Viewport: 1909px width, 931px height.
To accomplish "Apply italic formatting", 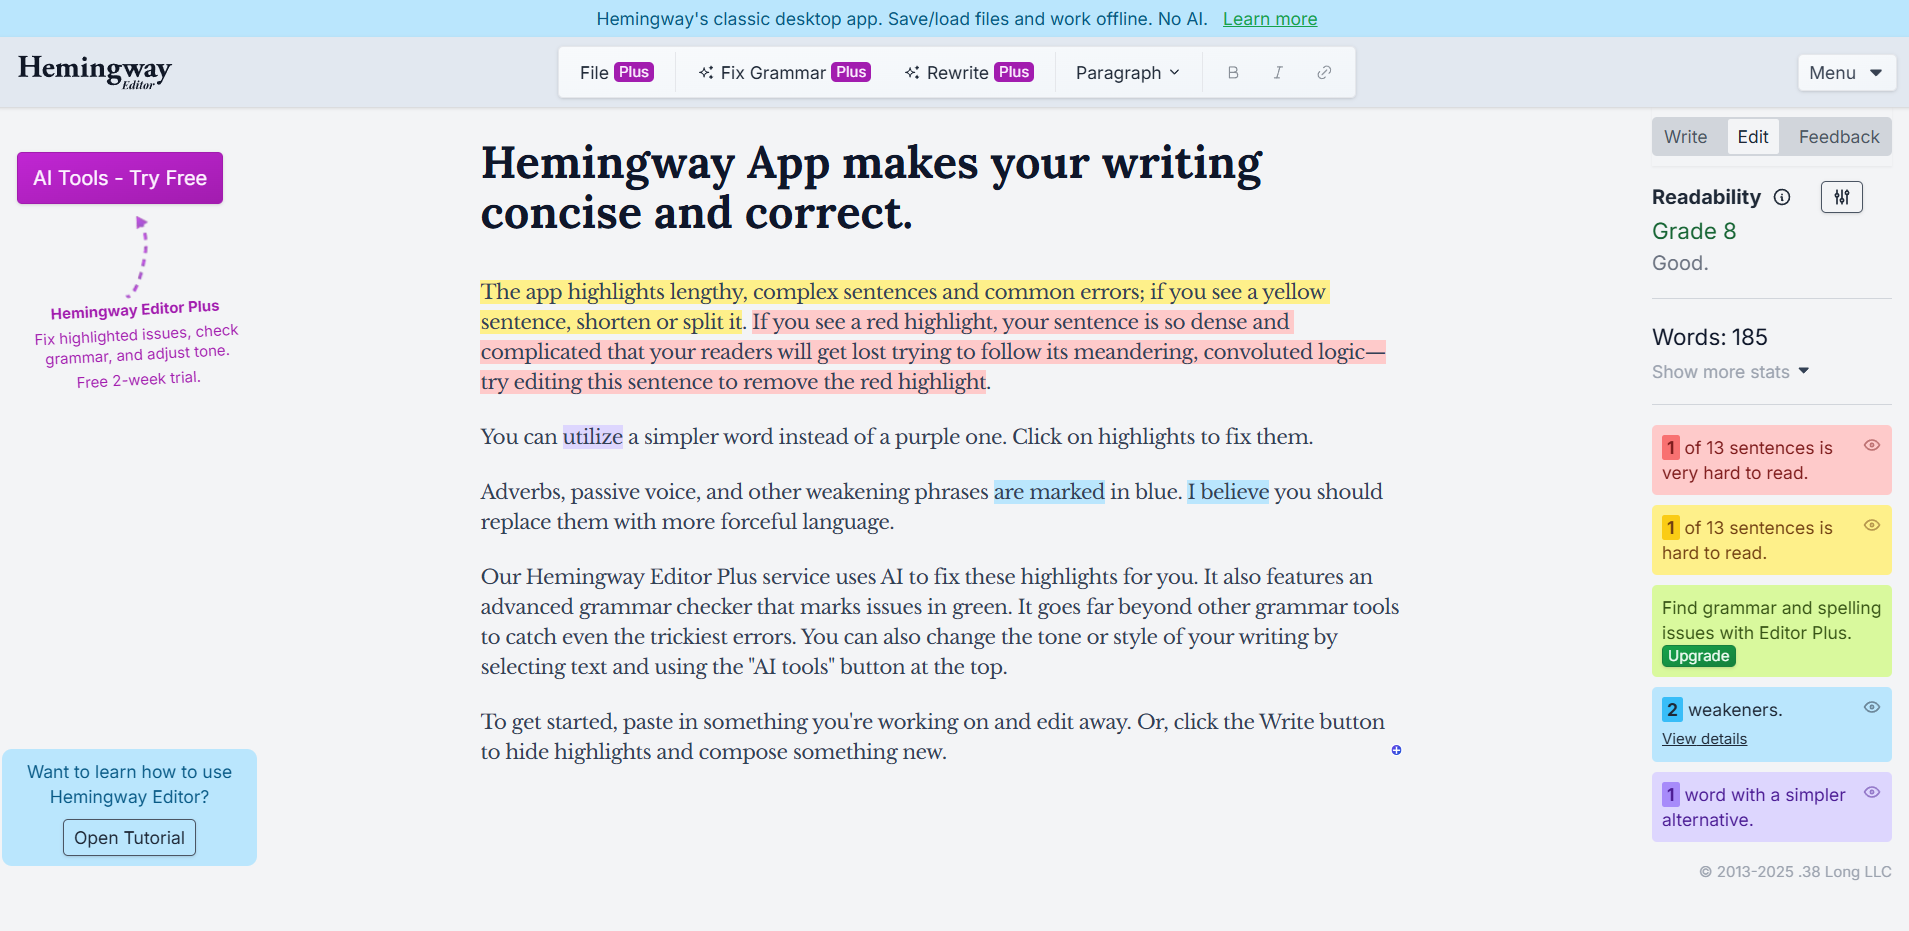I will click(1279, 72).
